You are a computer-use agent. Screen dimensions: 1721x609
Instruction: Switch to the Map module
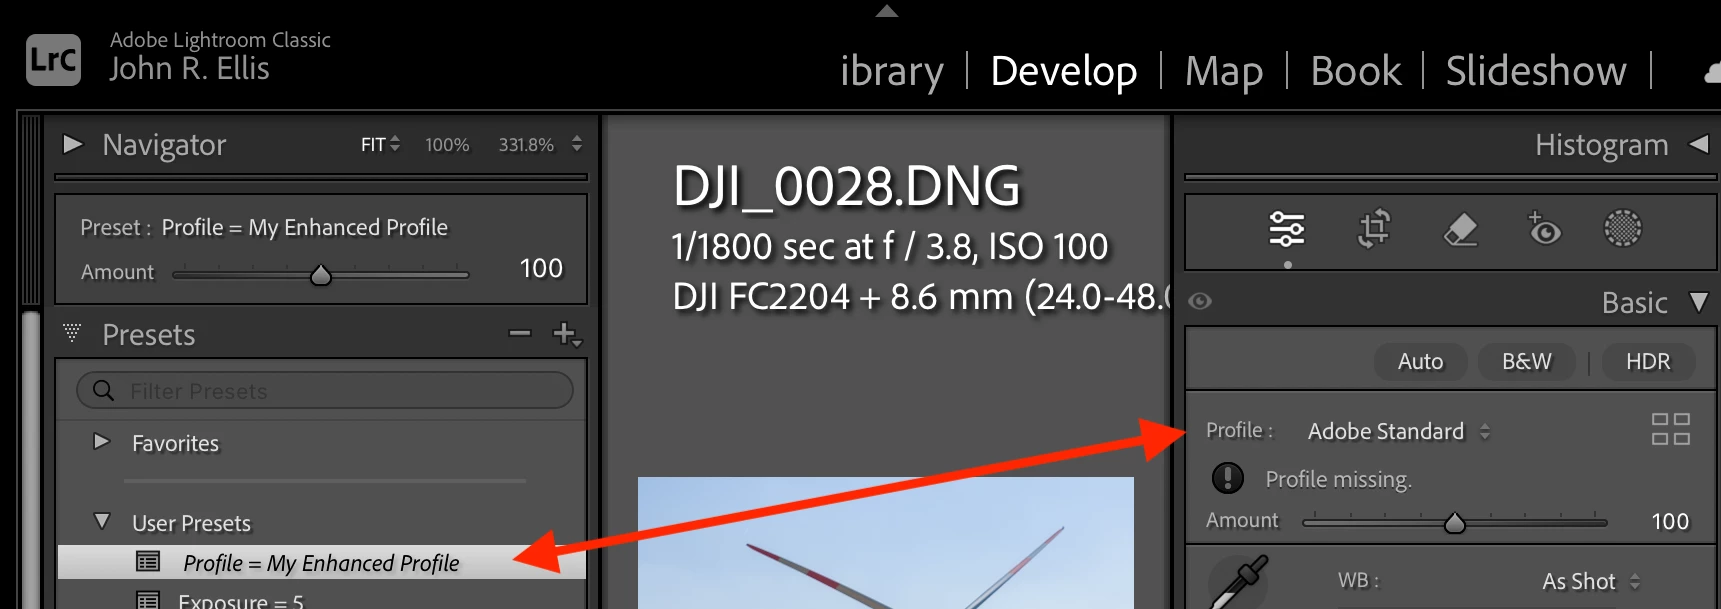pyautogui.click(x=1224, y=71)
